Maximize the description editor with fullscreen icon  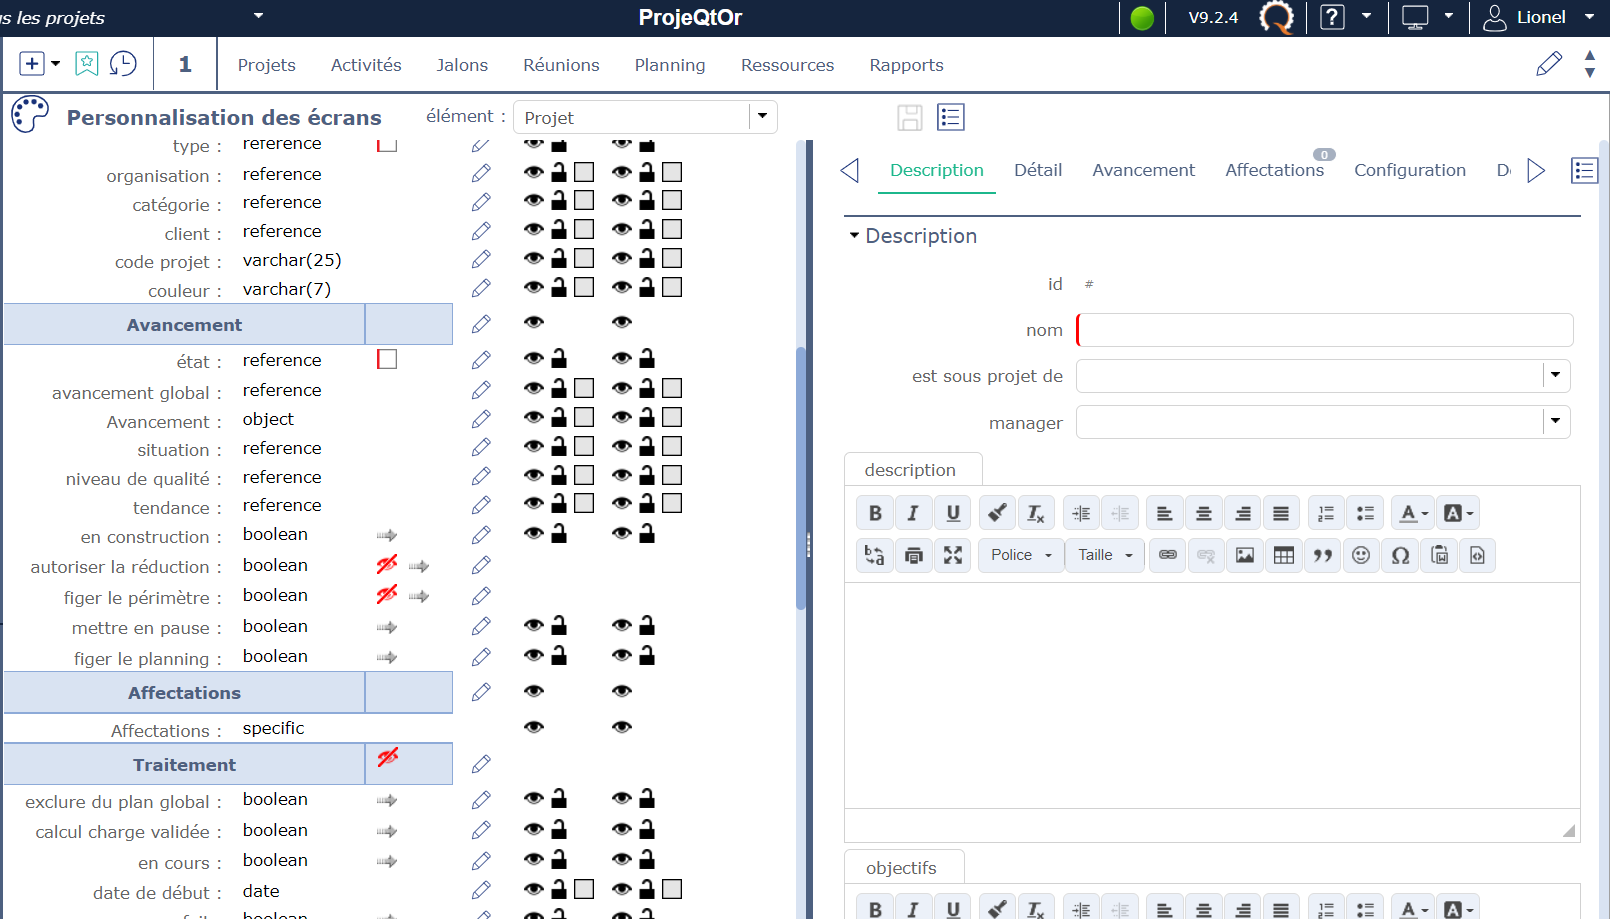952,555
